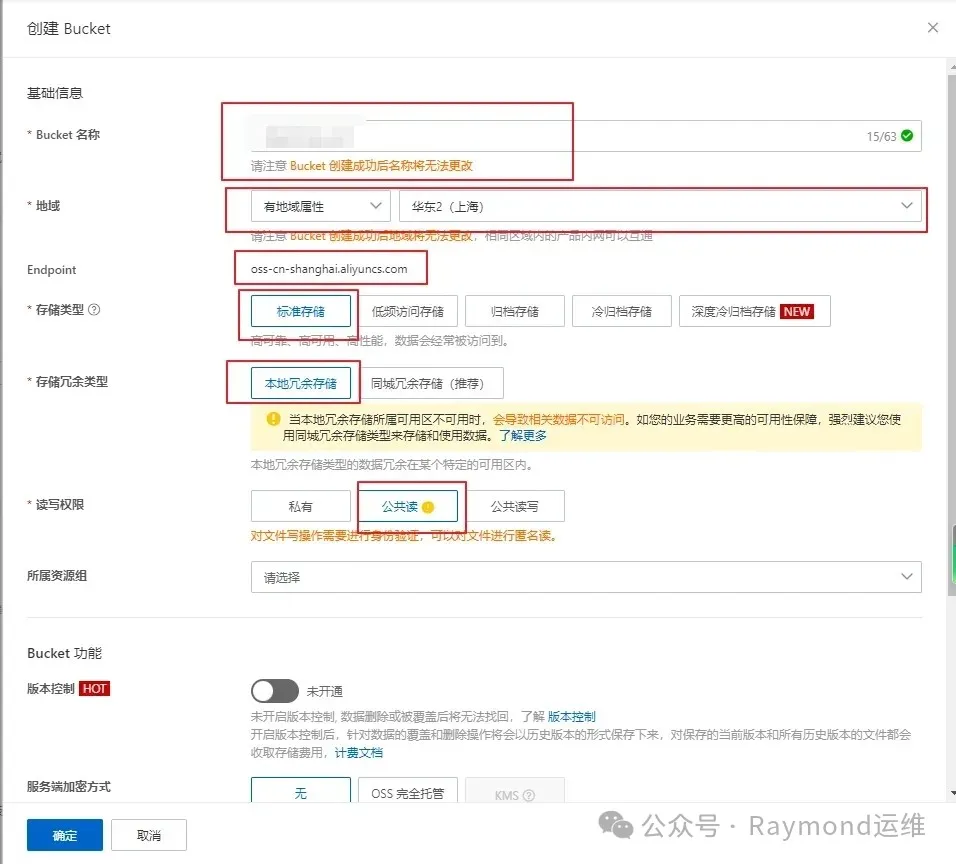Select 深度冷归档存储 storage type
Screen dimensions: 956x864
tap(754, 312)
